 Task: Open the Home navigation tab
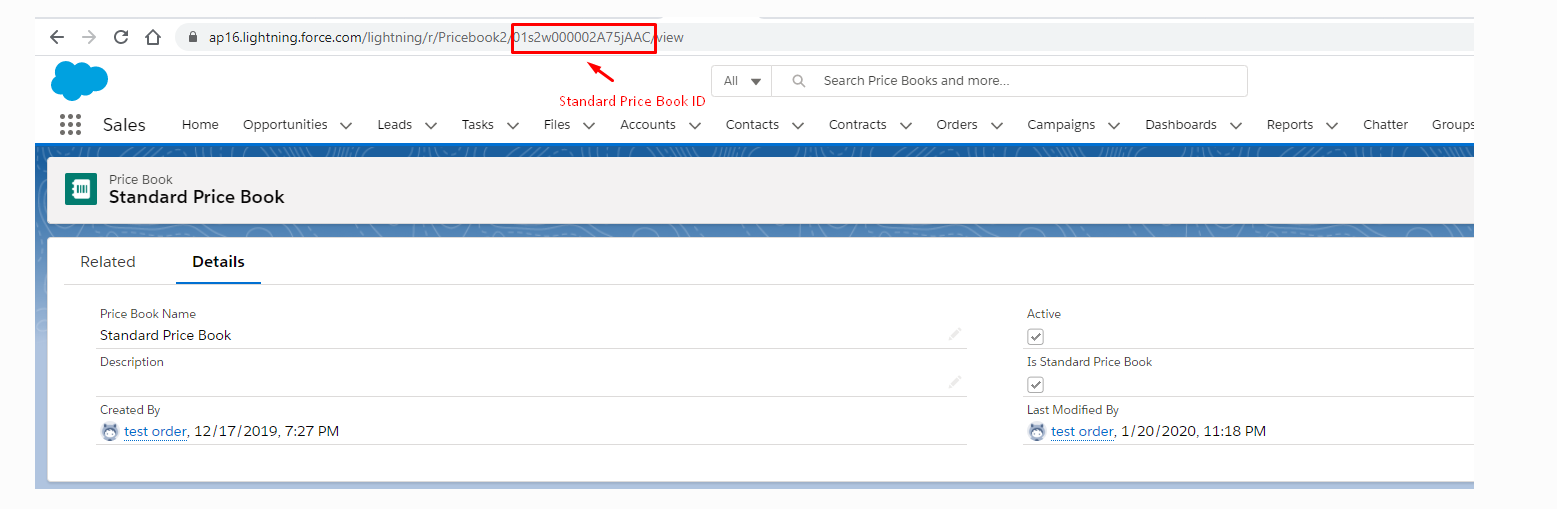click(x=200, y=125)
